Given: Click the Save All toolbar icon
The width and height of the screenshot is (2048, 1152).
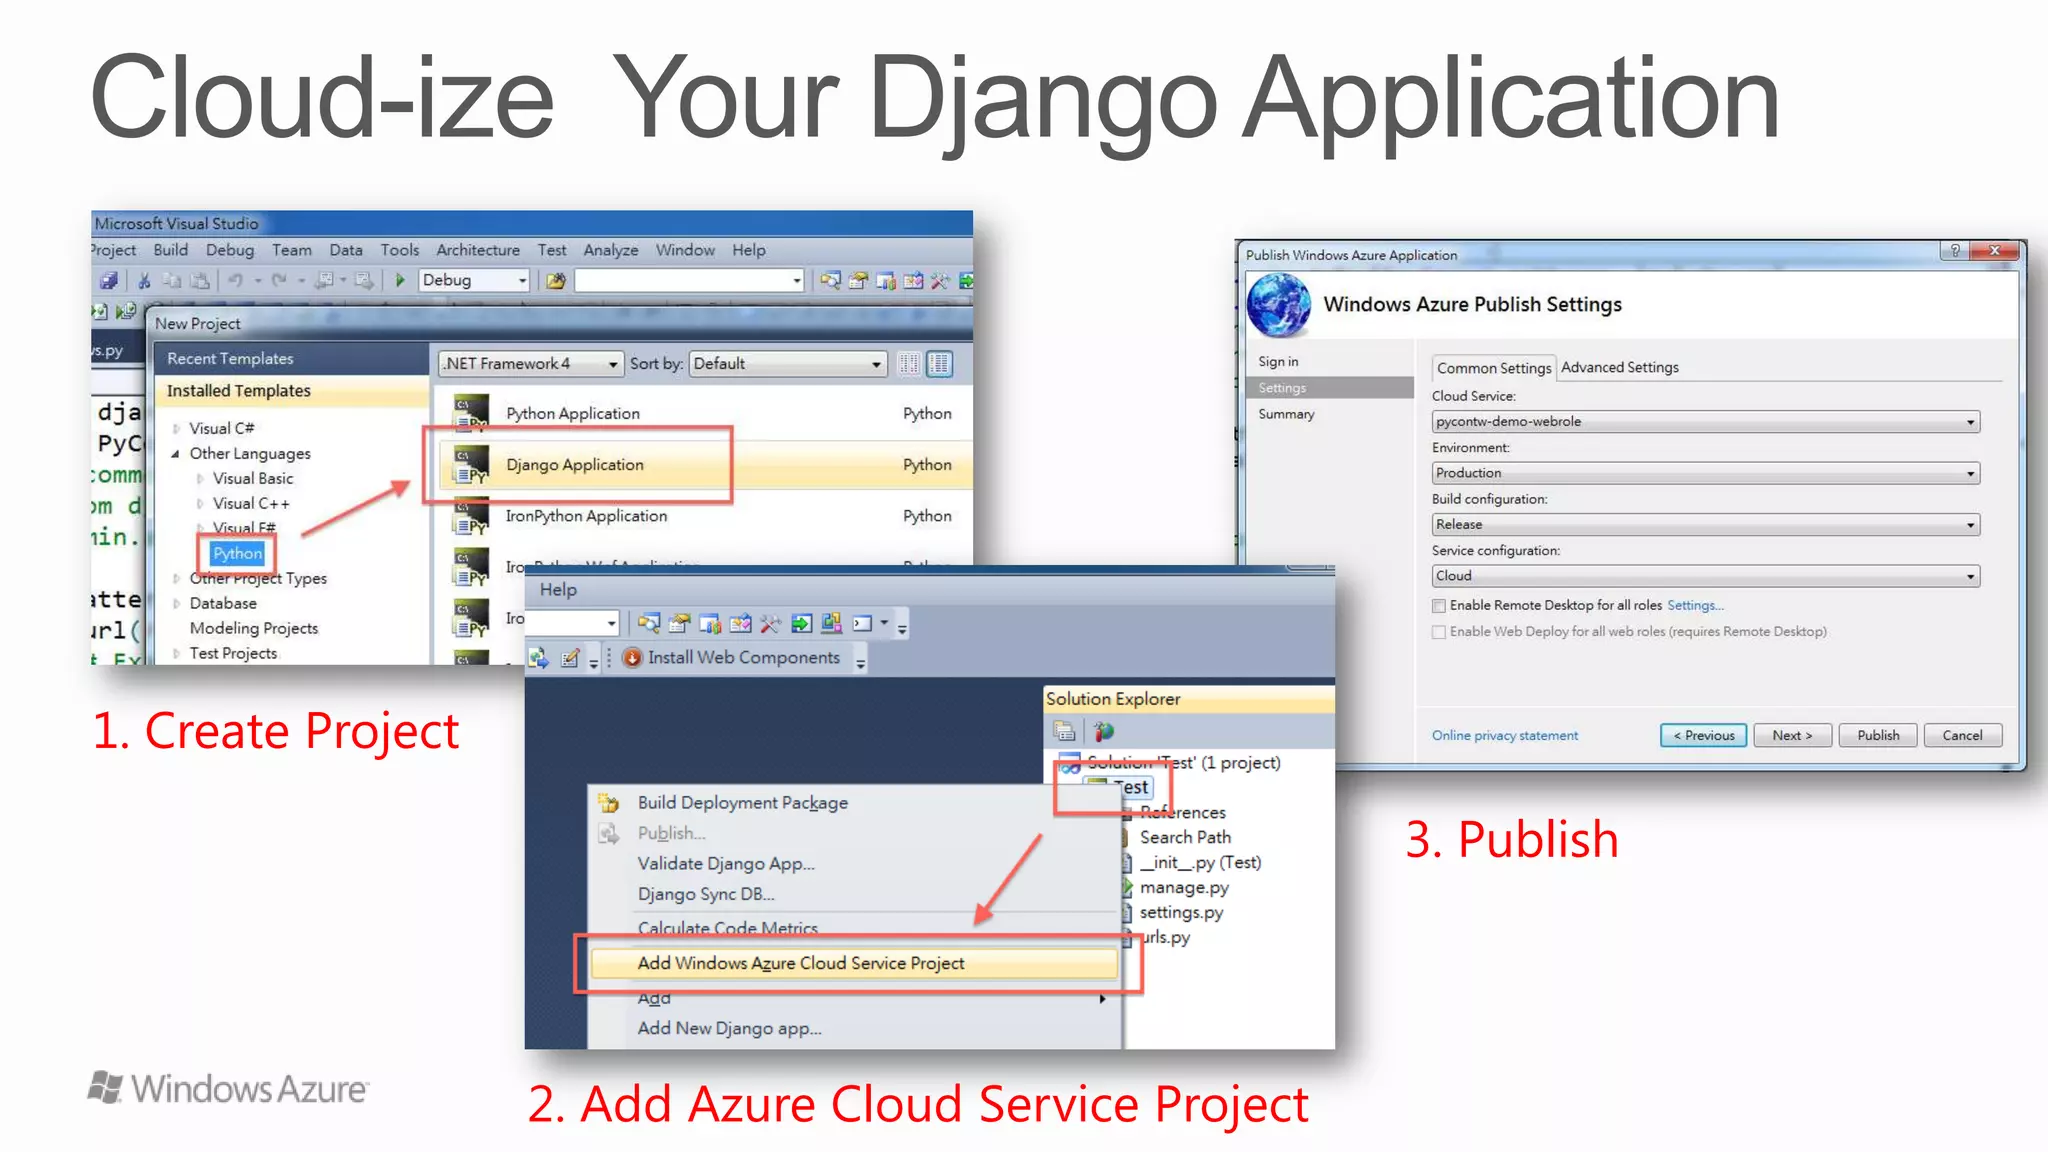Looking at the screenshot, I should 109,280.
